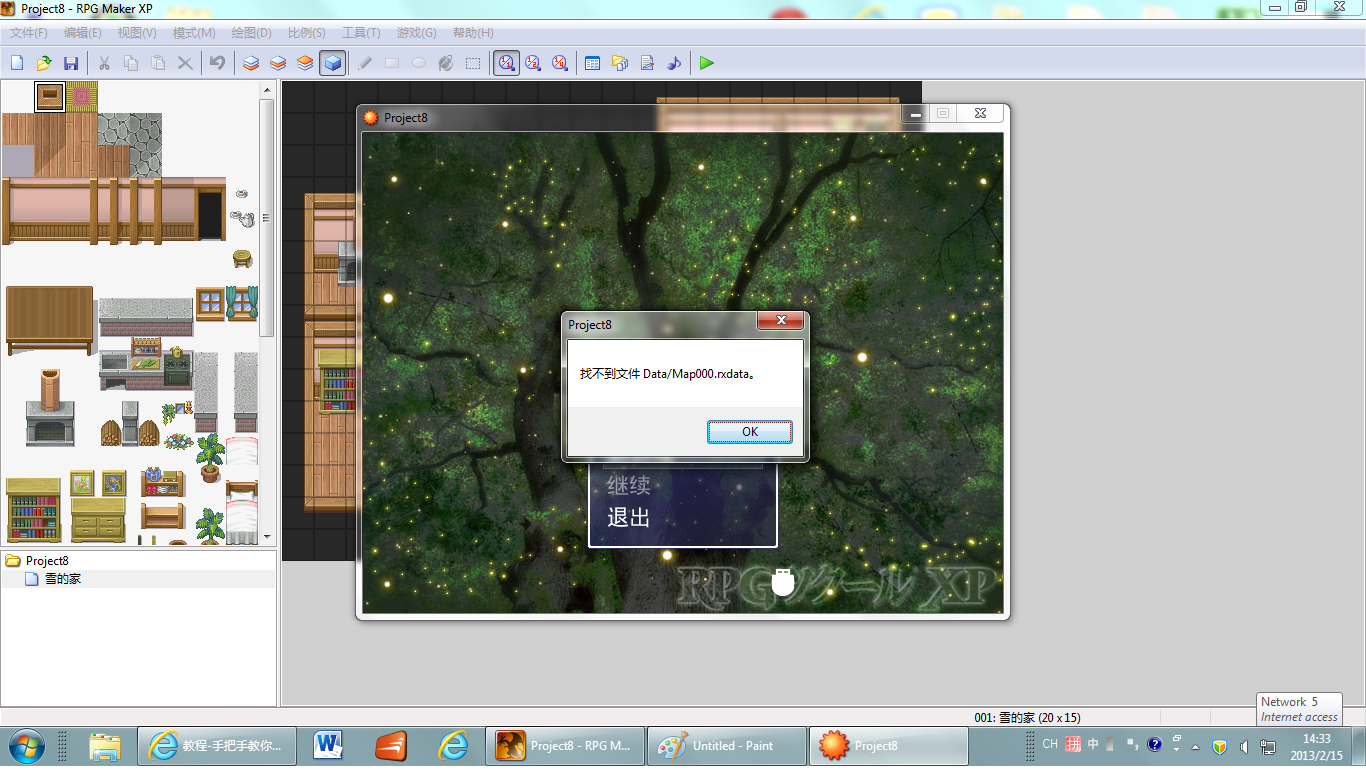Open the 编辑(E) menu
Image resolution: width=1366 pixels, height=770 pixels.
[83, 33]
